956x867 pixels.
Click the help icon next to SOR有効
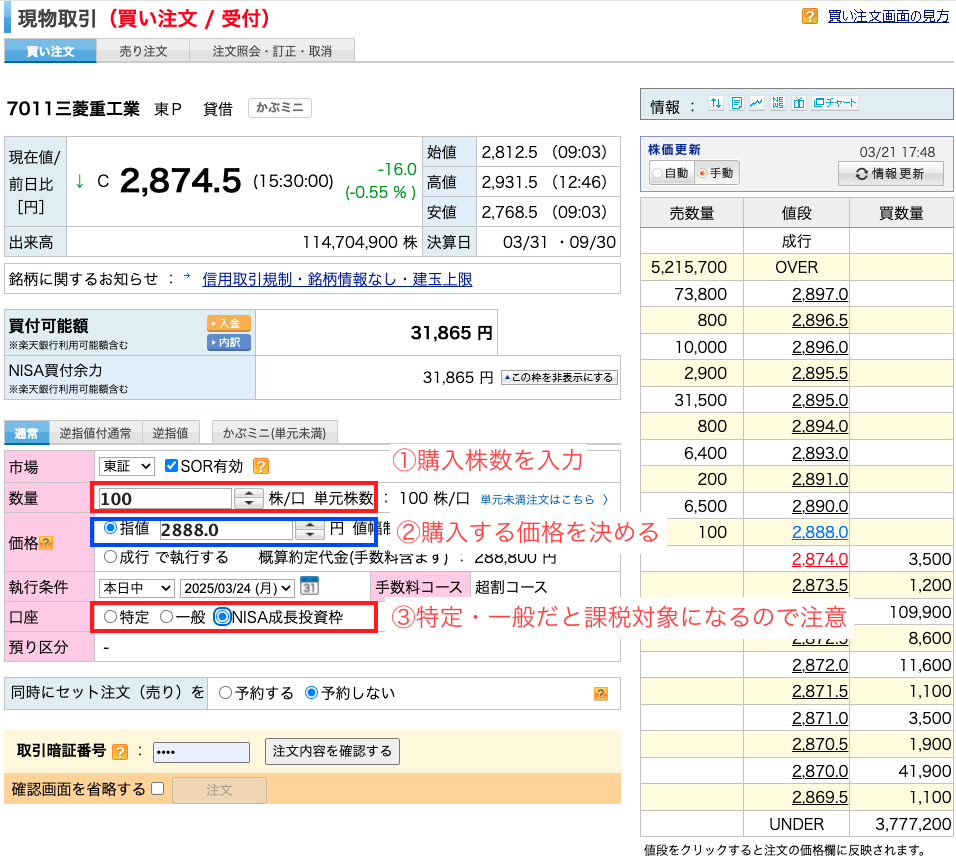click(x=261, y=466)
